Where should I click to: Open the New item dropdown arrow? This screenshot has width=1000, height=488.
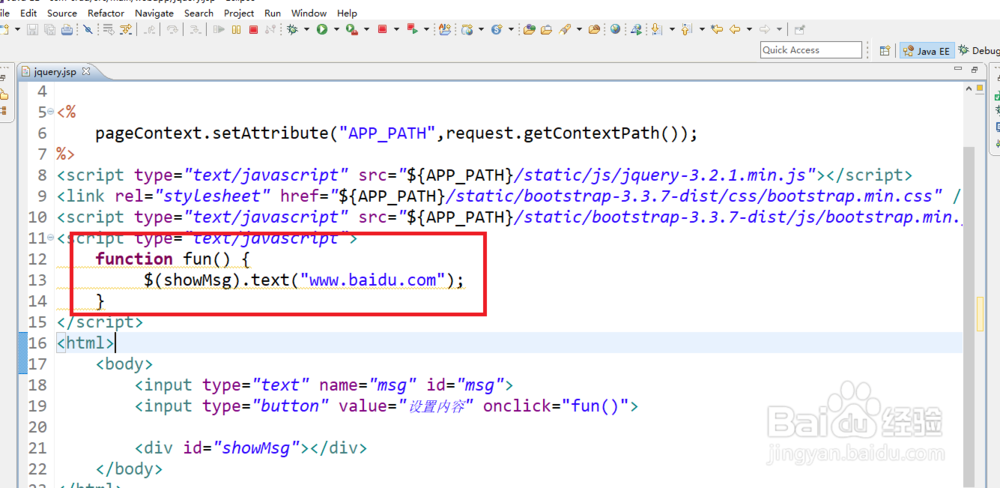(x=18, y=29)
